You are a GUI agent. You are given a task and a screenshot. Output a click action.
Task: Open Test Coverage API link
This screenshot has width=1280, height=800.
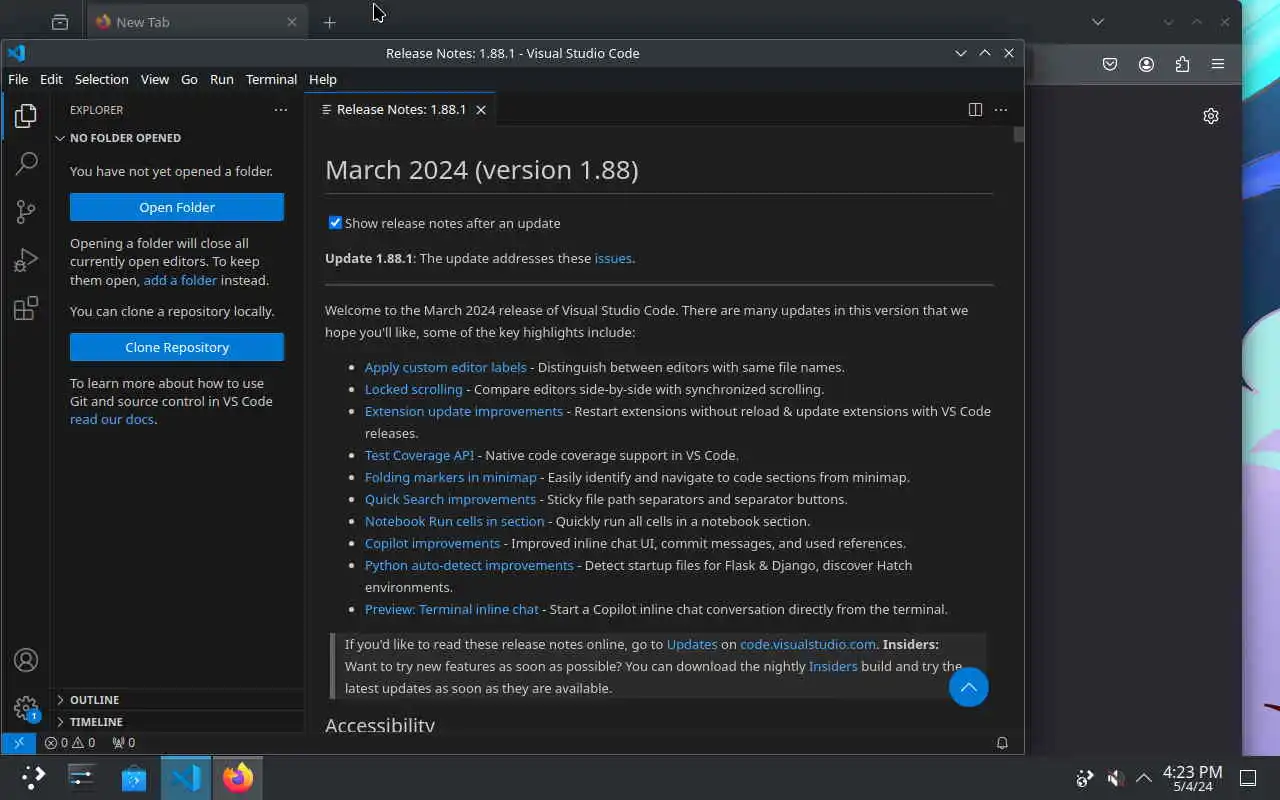coord(420,455)
